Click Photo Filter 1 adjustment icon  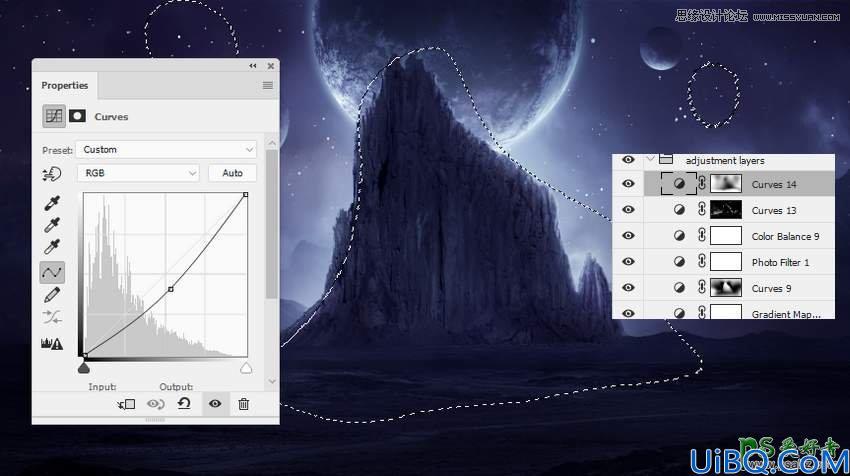pyautogui.click(x=679, y=262)
